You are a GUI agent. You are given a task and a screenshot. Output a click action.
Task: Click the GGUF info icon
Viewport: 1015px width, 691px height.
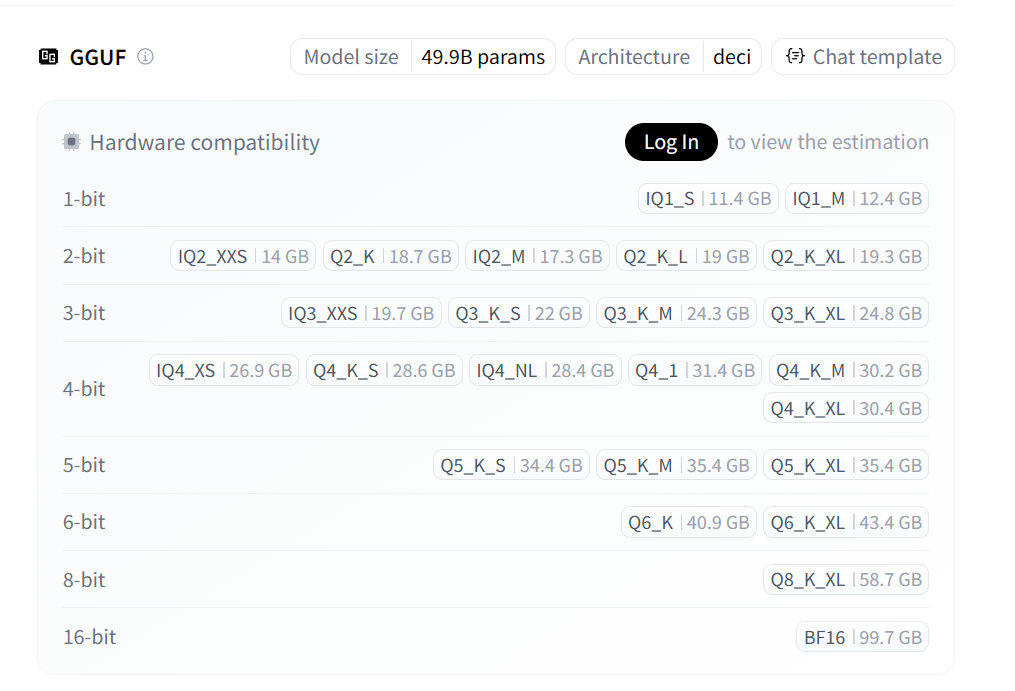pyautogui.click(x=146, y=57)
